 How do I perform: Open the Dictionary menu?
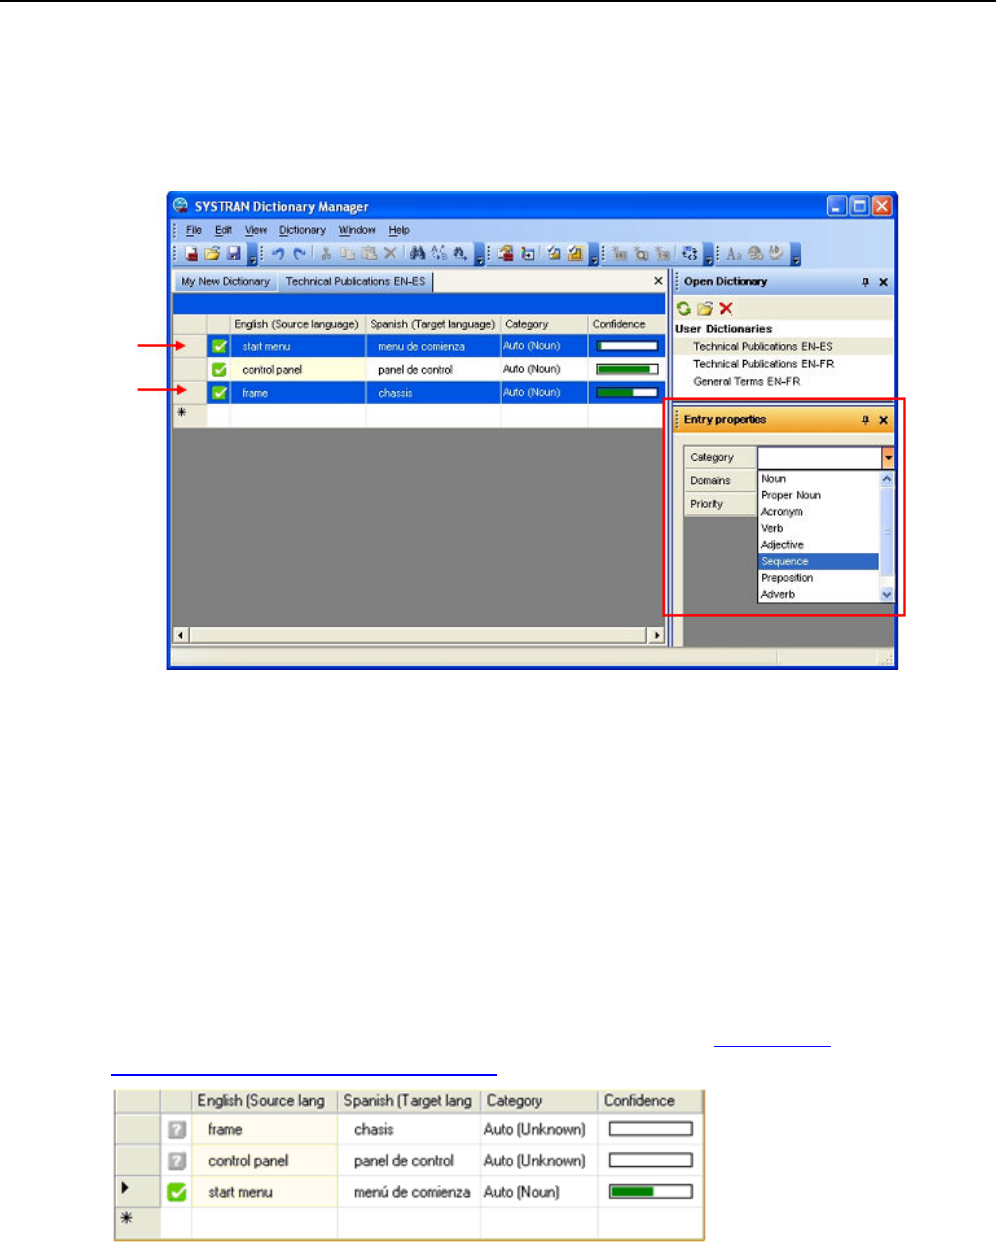pyautogui.click(x=302, y=230)
